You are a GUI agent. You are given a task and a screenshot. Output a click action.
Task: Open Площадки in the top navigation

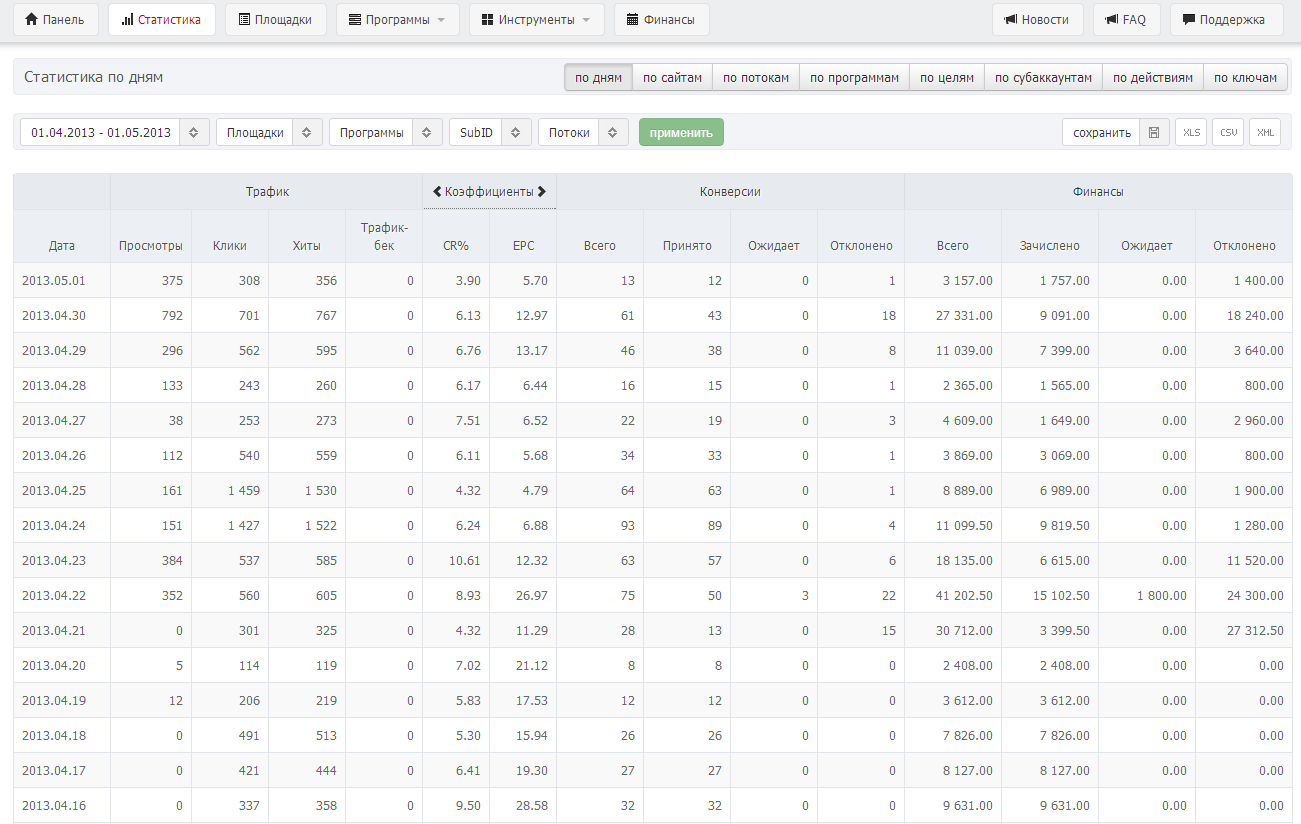click(x=275, y=19)
